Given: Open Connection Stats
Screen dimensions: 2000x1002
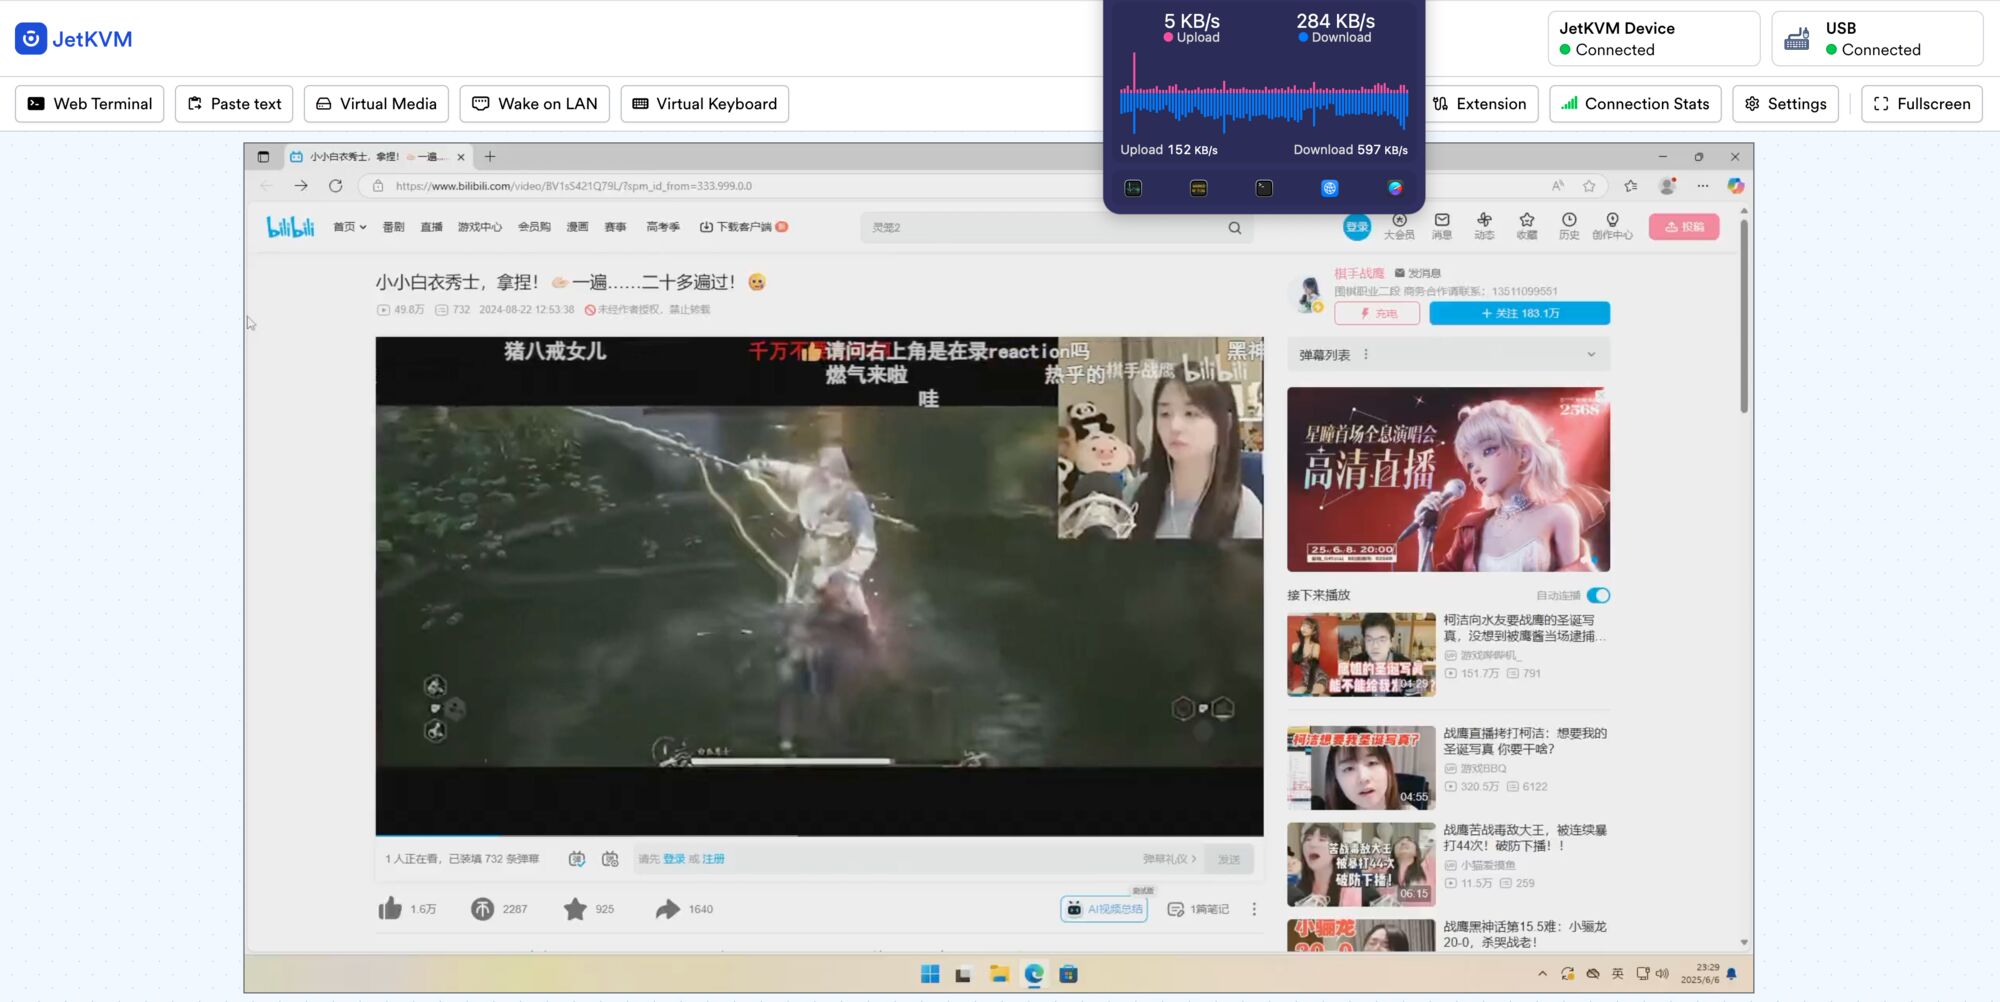Looking at the screenshot, I should (x=1635, y=104).
